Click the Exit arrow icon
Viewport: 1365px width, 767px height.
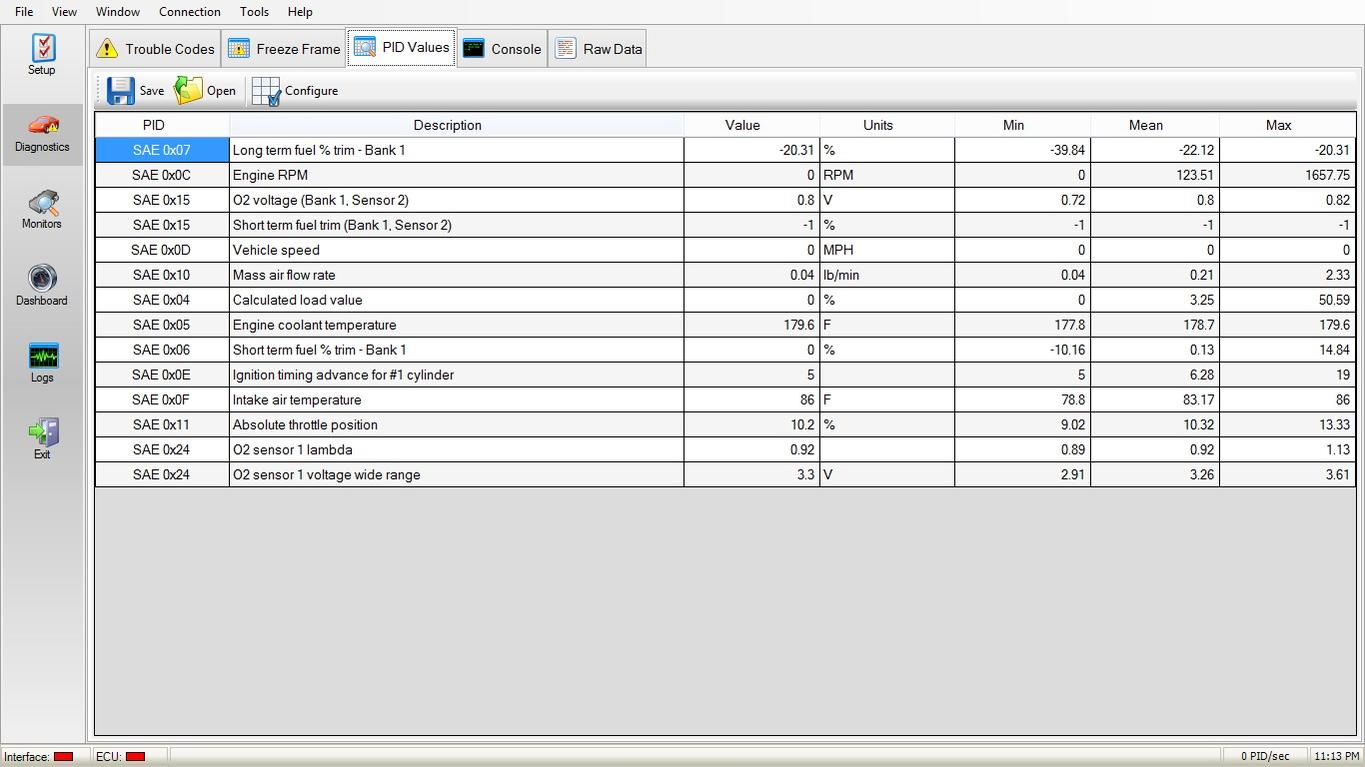point(43,432)
